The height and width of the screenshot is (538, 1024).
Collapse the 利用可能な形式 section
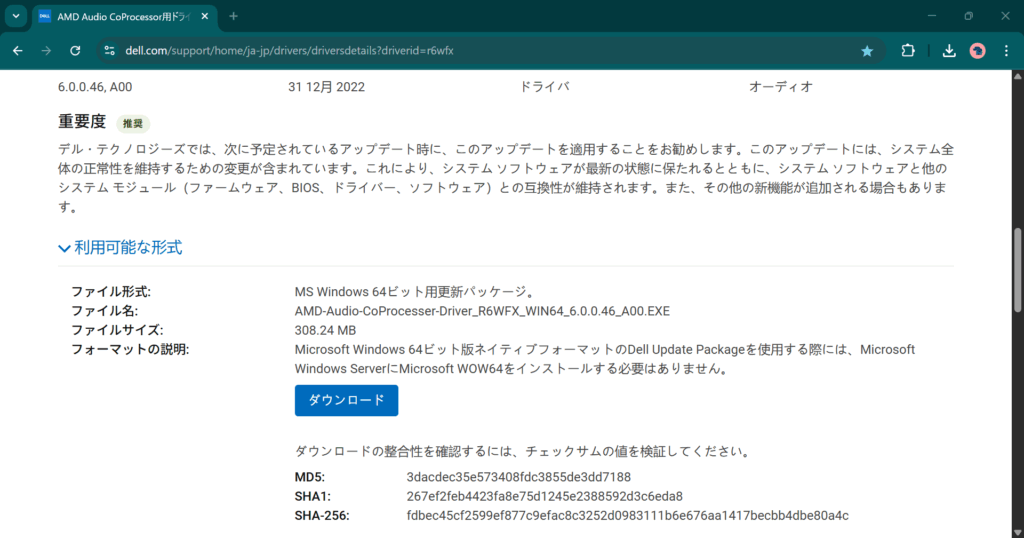point(120,247)
